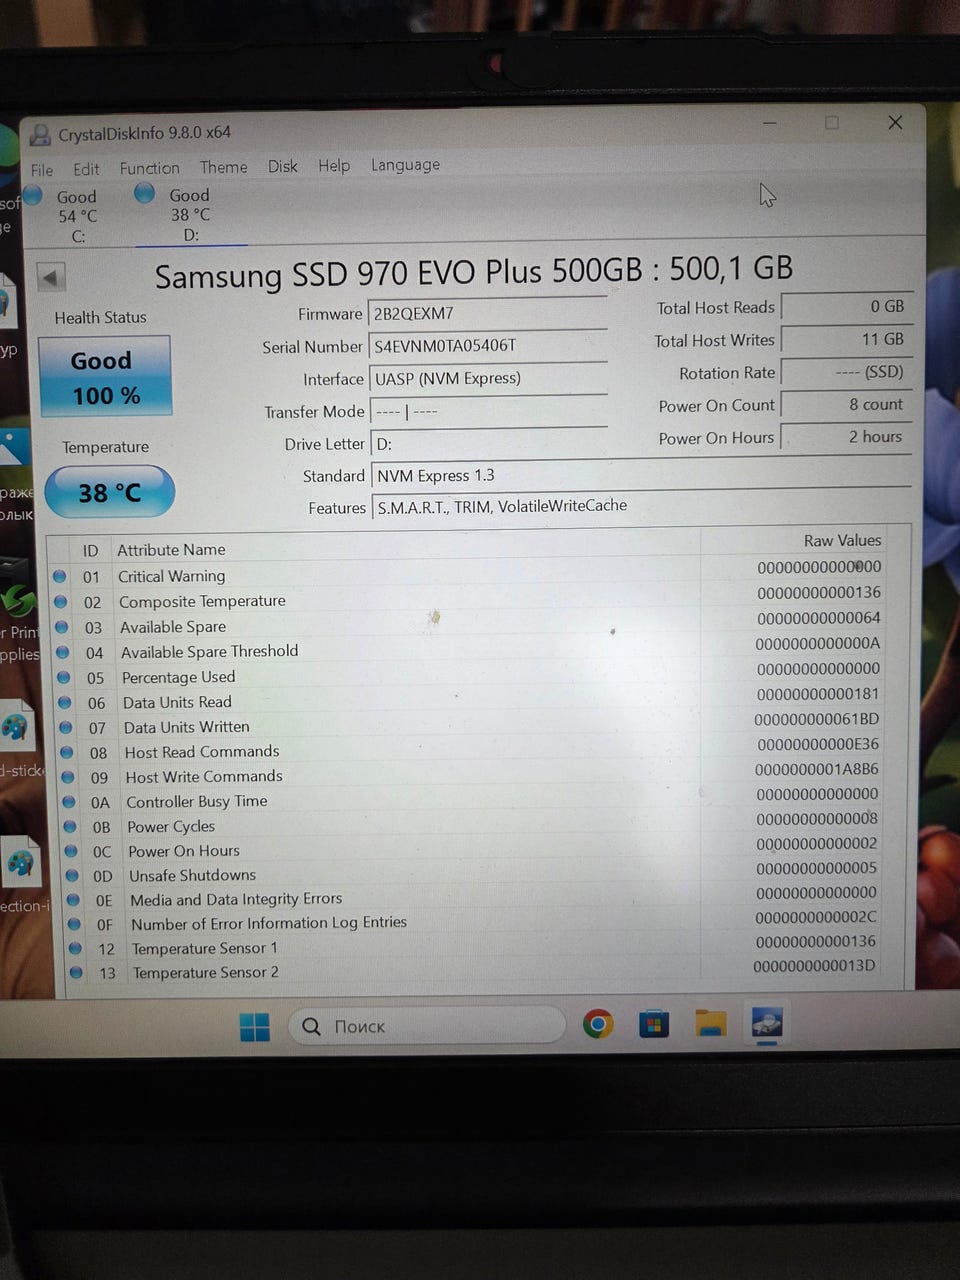Screen dimensions: 960x1280
Task: Click the Percentage Used status icon
Action: click(63, 677)
